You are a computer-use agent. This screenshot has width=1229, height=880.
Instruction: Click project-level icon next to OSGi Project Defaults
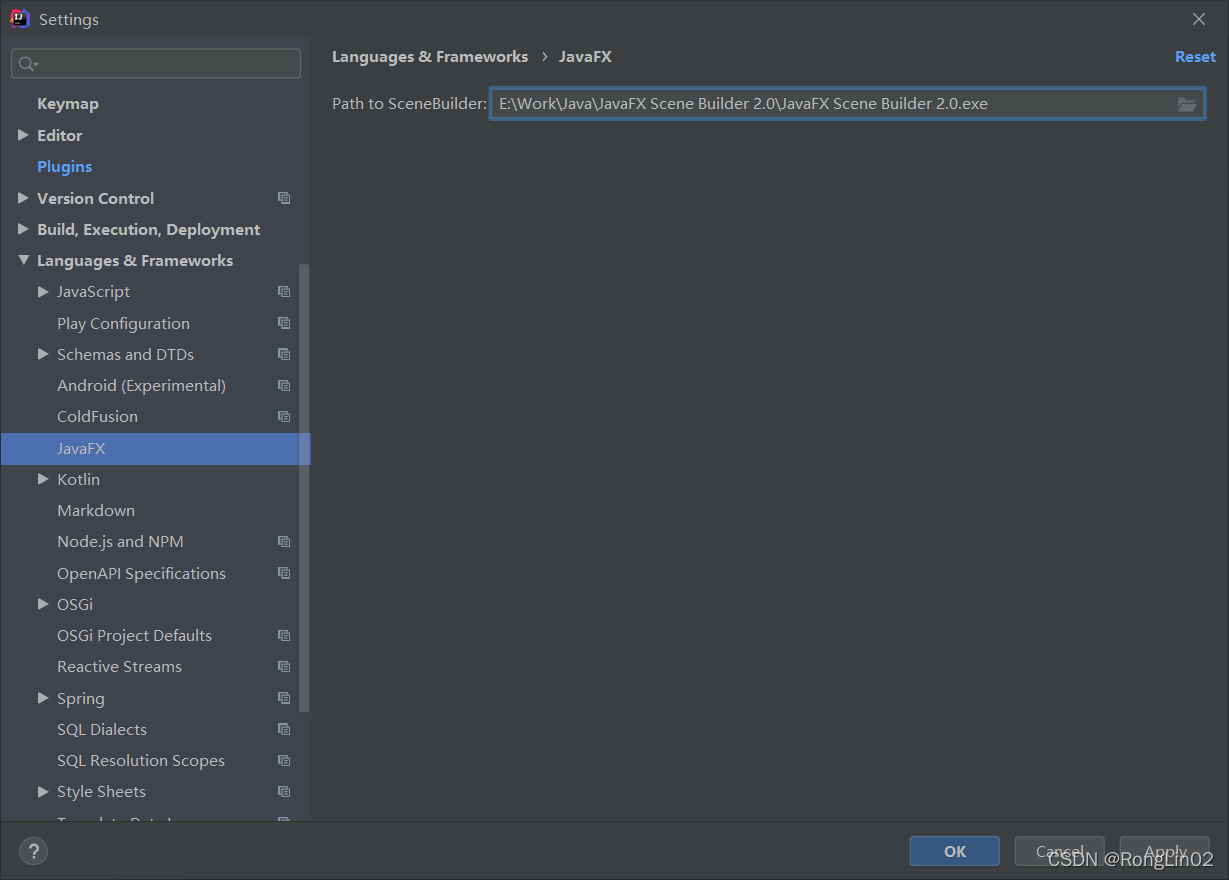point(284,635)
